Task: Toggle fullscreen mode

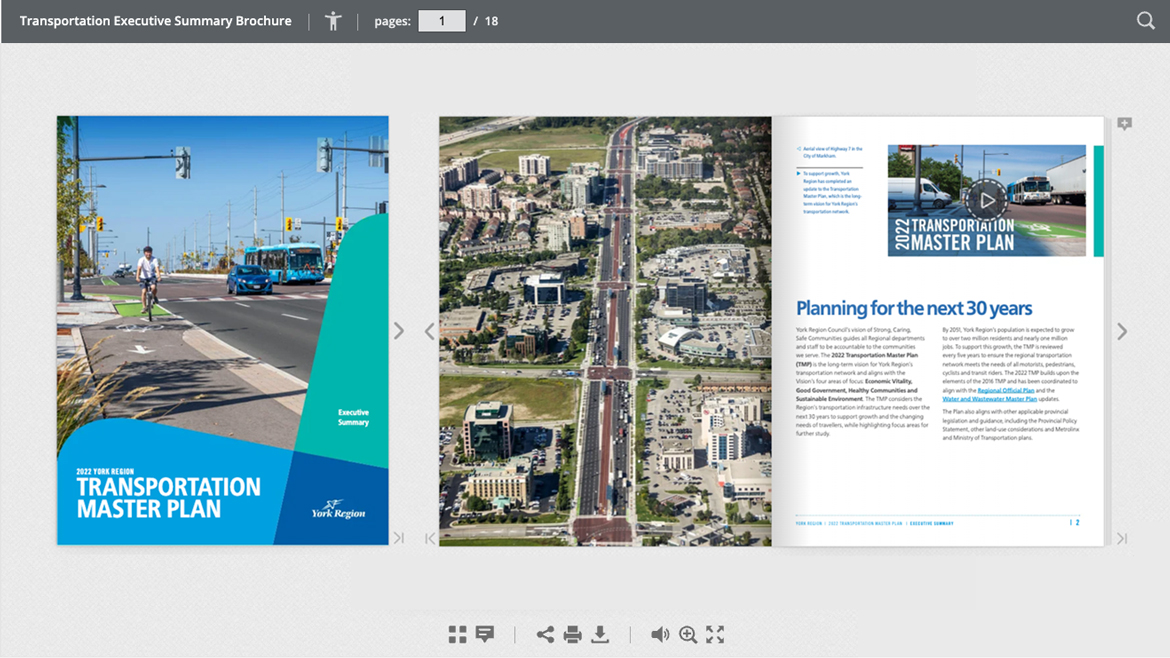Action: point(715,634)
